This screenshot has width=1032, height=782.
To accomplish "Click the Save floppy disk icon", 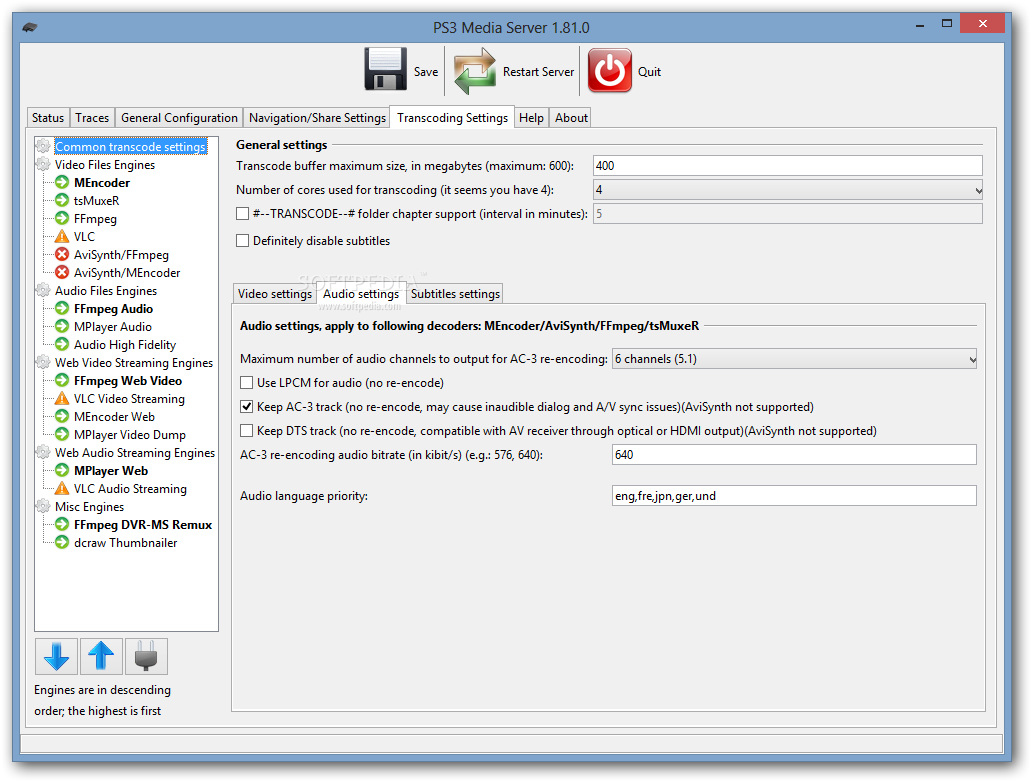I will [386, 69].
